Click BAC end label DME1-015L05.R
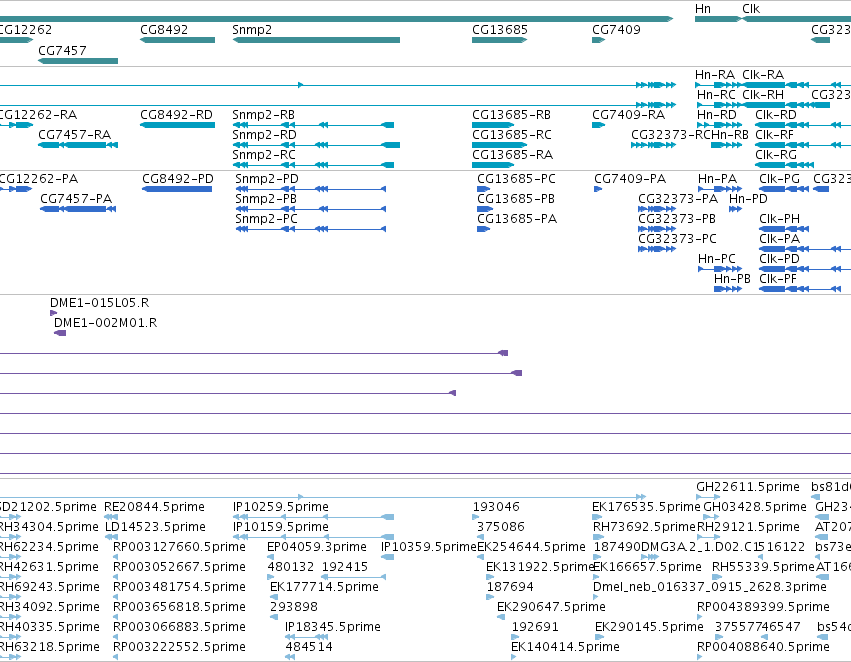851x662 pixels. point(99,303)
